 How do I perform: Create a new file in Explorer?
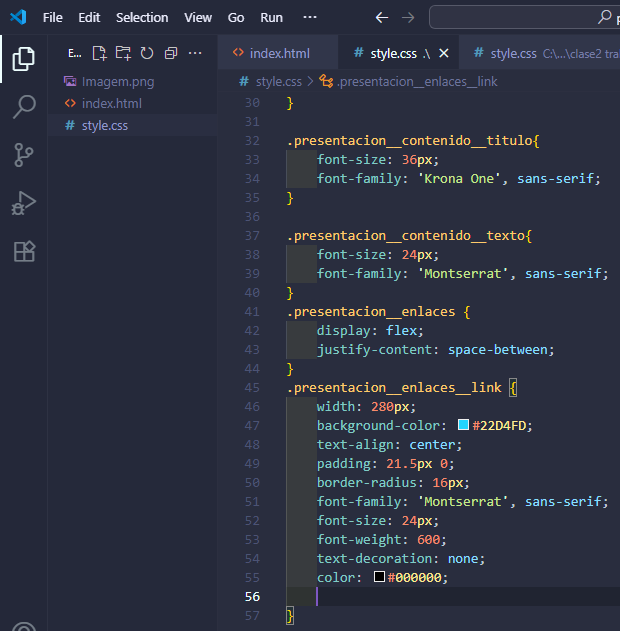99,53
